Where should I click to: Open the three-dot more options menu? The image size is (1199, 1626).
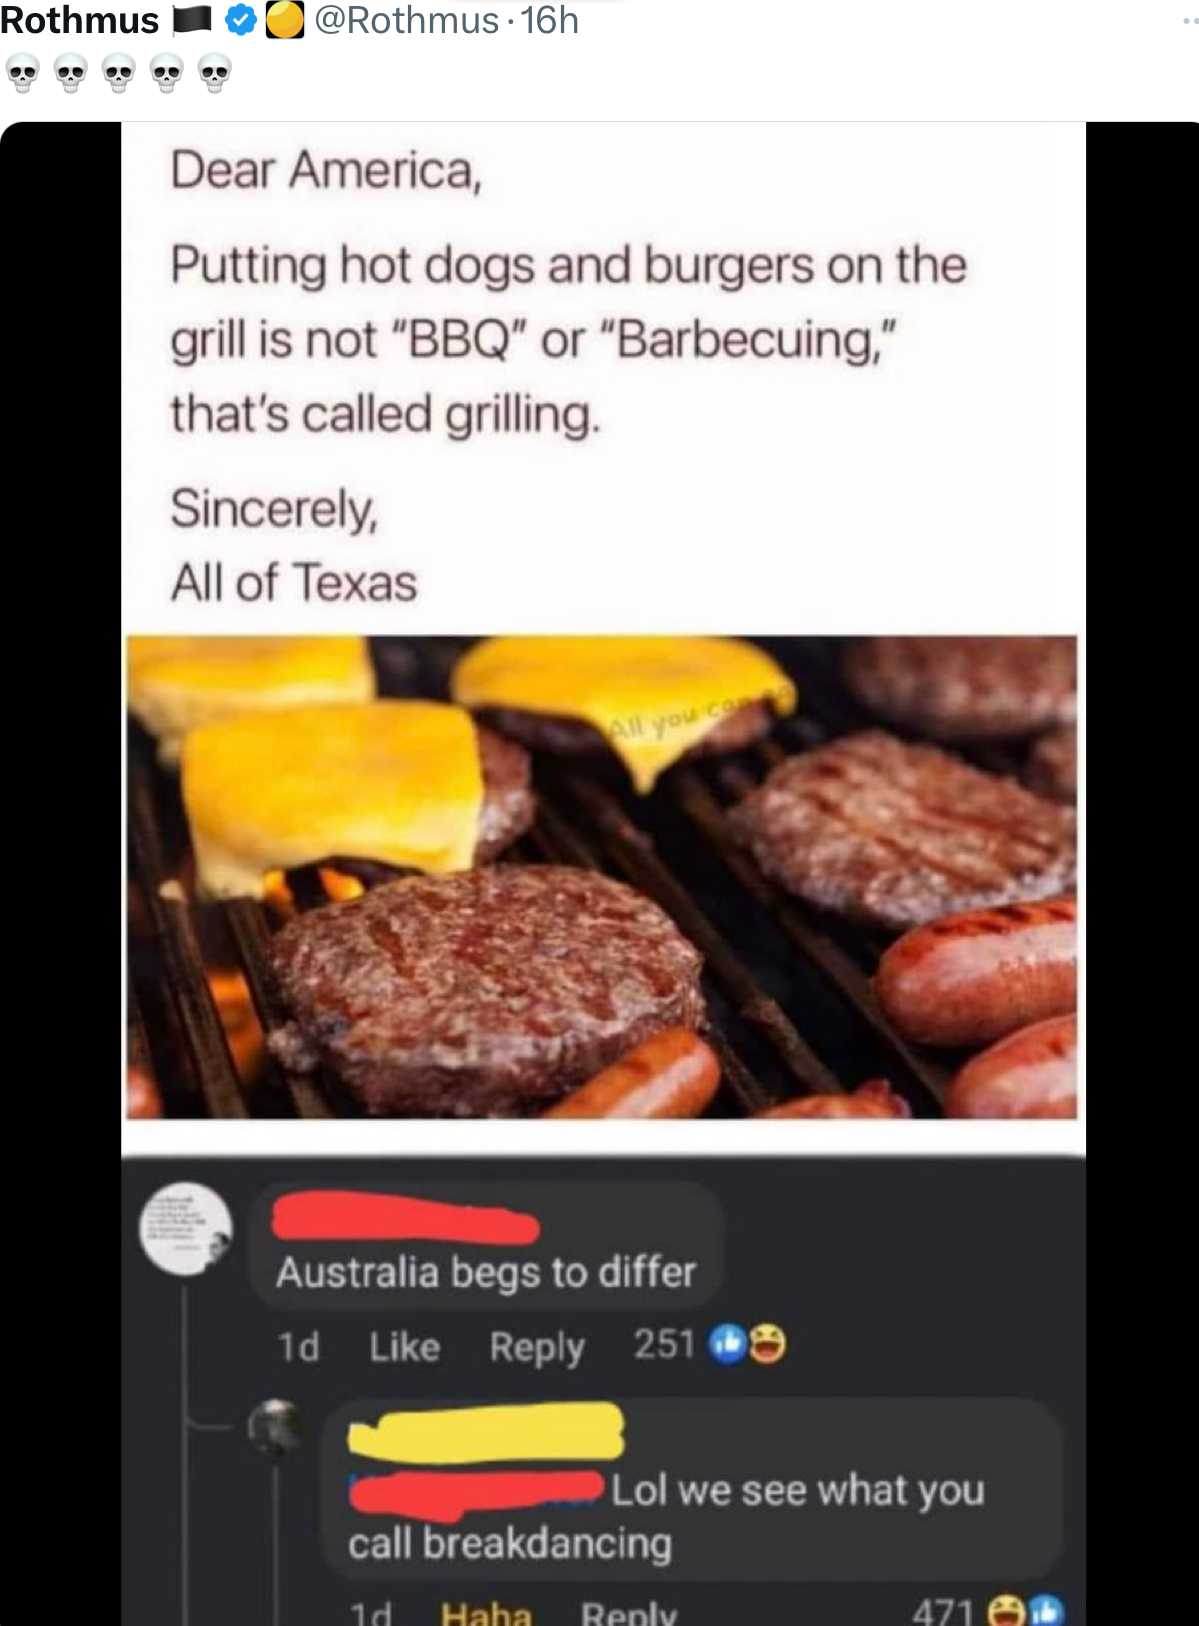(x=1189, y=20)
